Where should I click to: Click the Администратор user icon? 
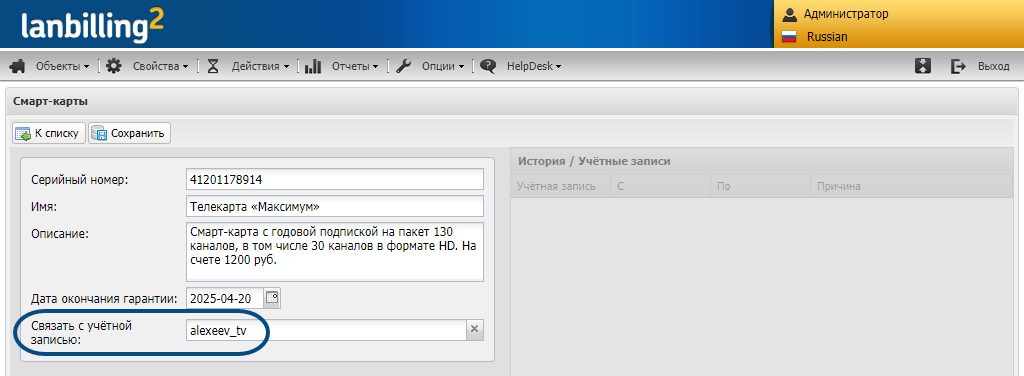point(790,14)
